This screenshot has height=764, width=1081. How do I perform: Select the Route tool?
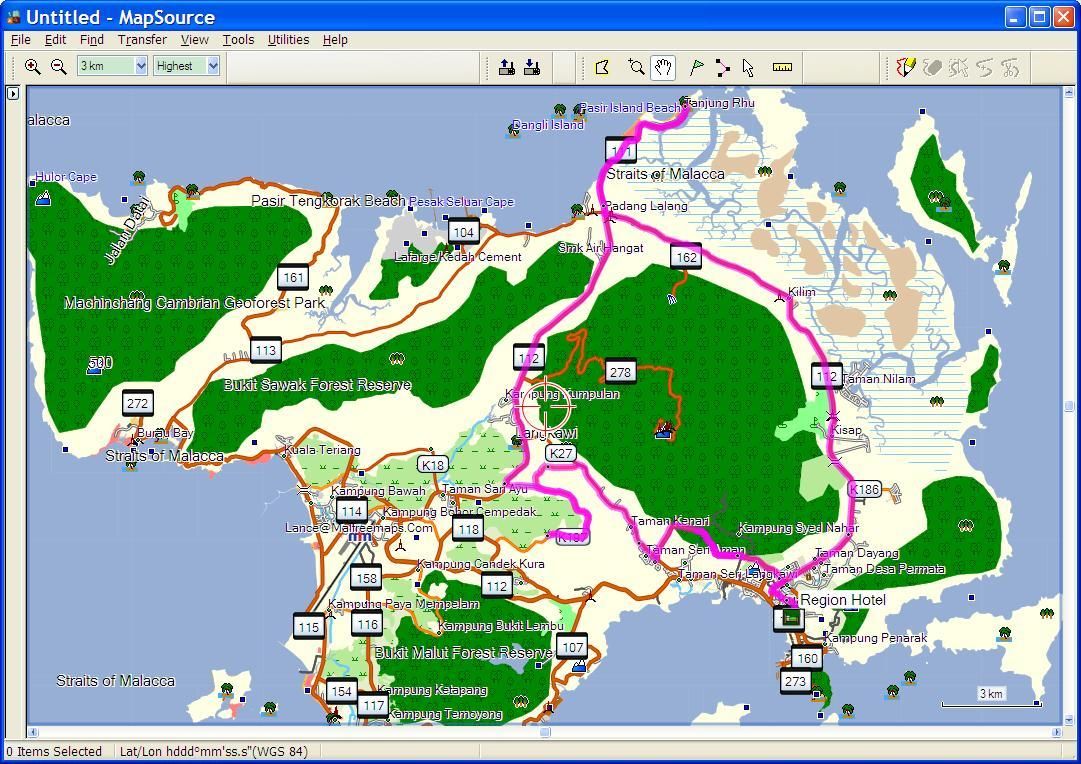point(723,67)
